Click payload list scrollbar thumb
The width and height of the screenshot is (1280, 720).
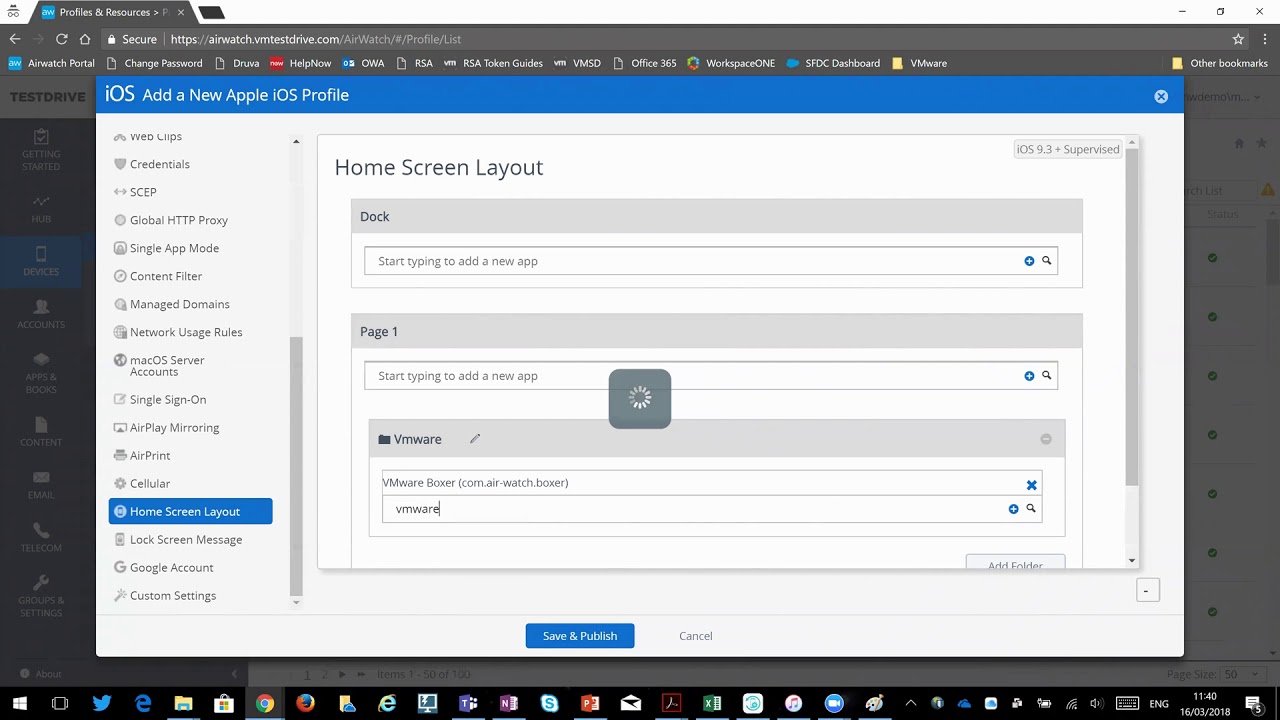pyautogui.click(x=295, y=465)
